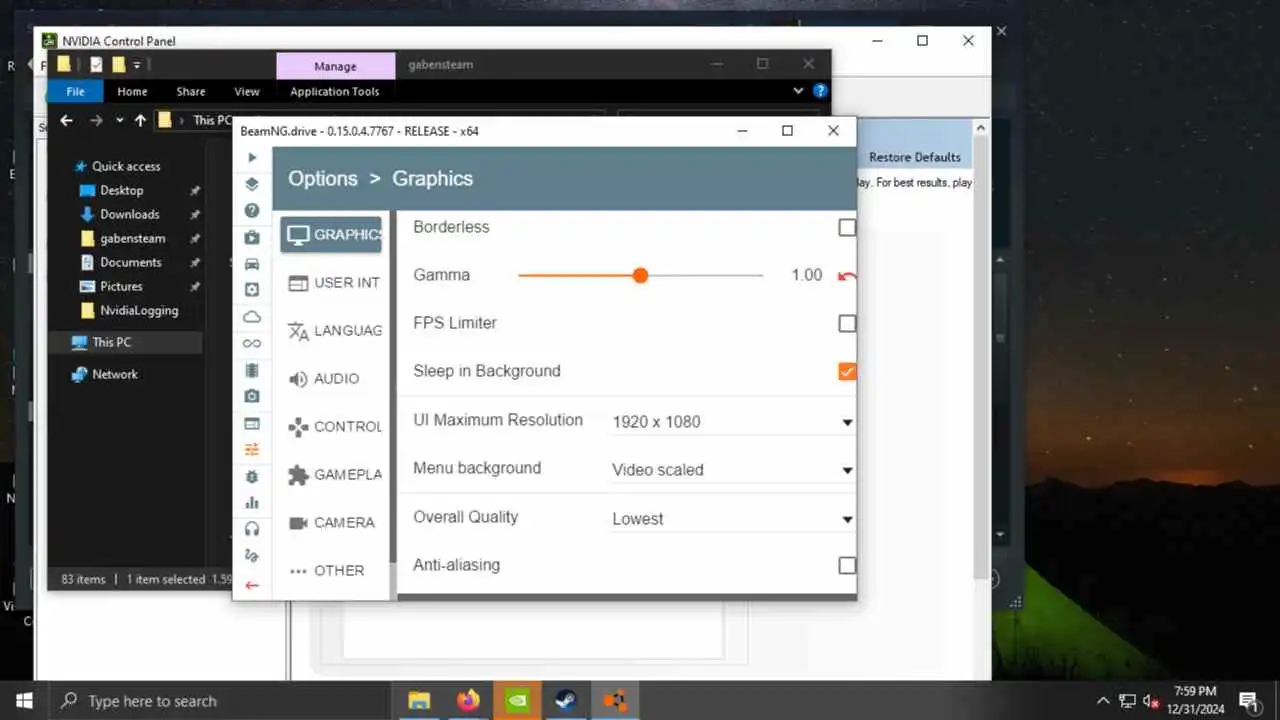Switch to BeamNG icon in the taskbar
Screen dimensions: 1280x720
tap(615, 700)
